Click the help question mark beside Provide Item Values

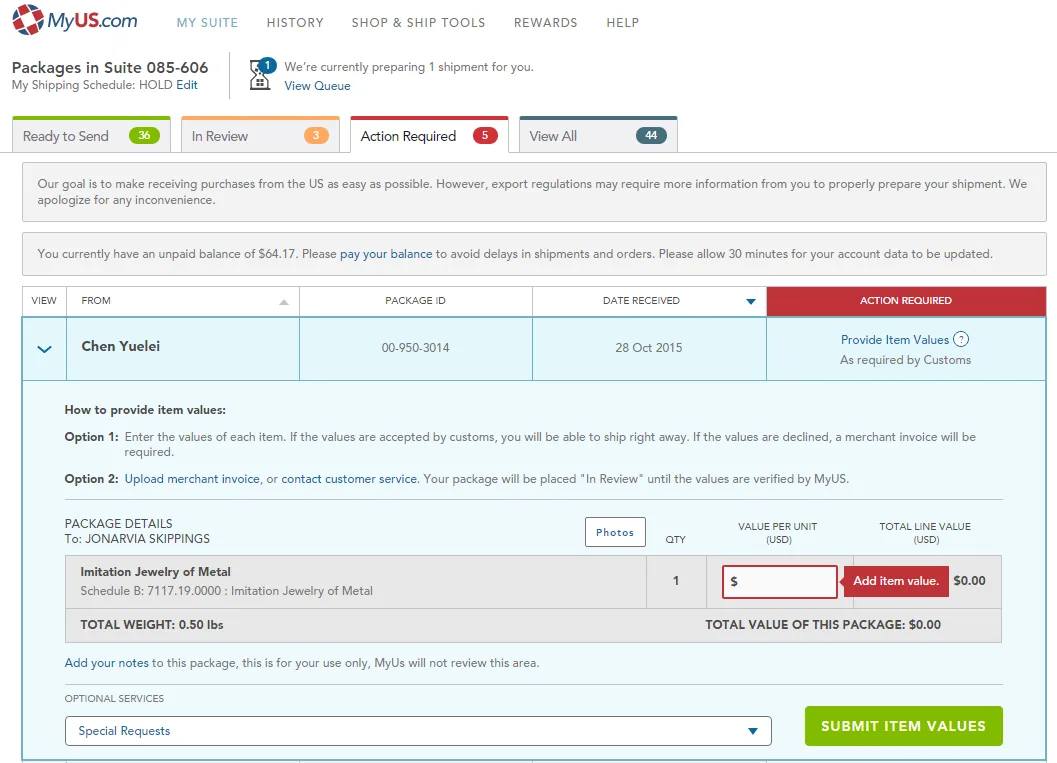point(960,339)
